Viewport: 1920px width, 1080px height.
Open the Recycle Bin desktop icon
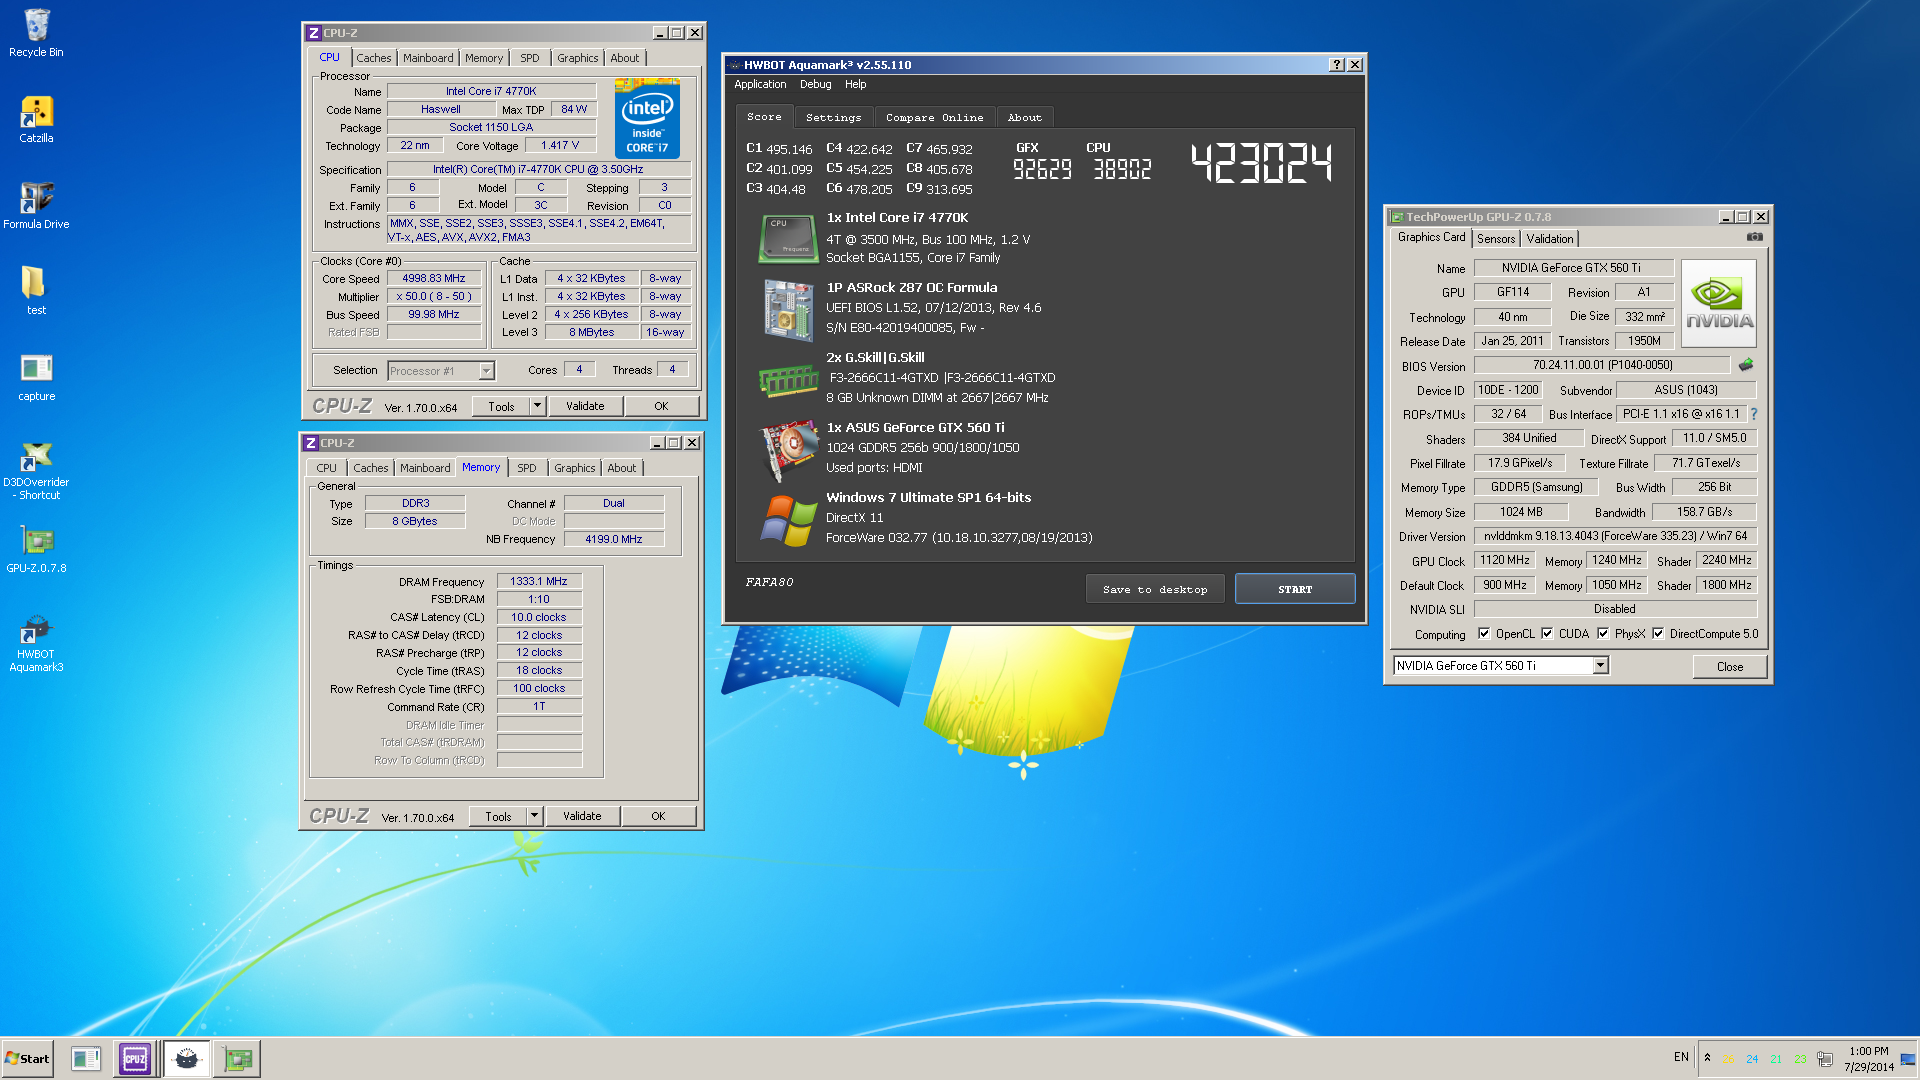click(36, 33)
